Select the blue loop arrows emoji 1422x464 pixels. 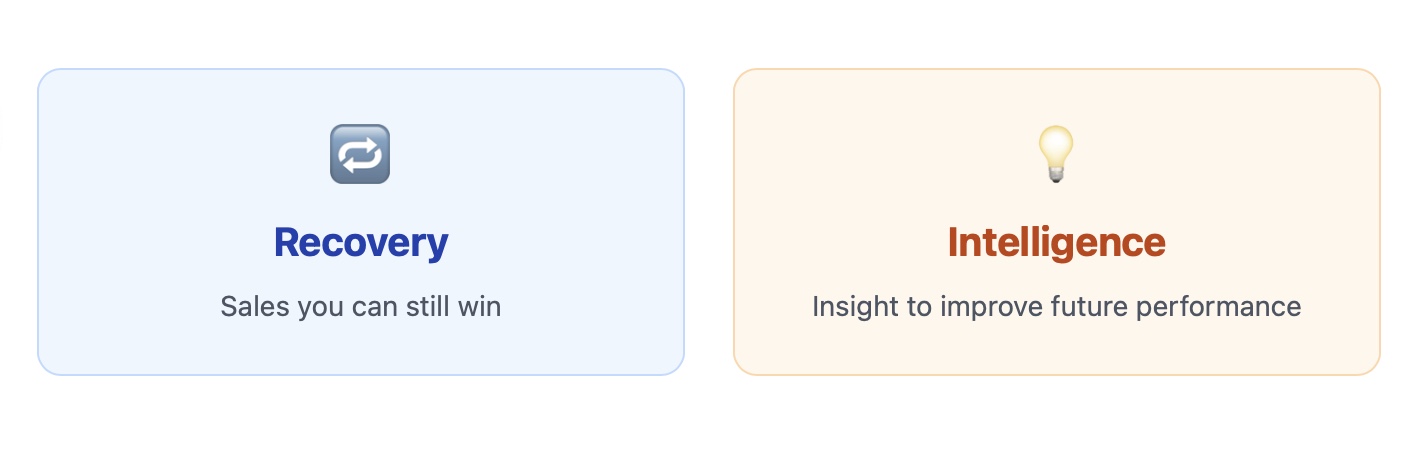point(360,154)
